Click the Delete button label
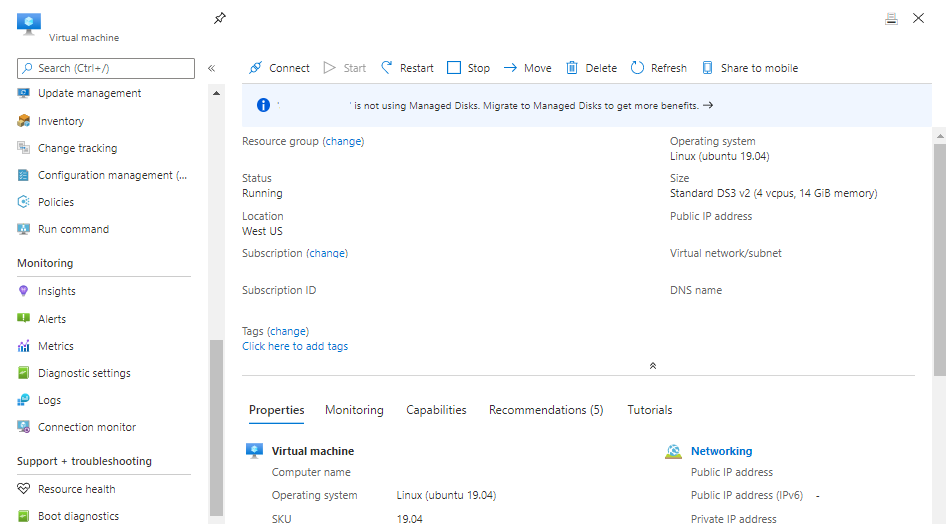The width and height of the screenshot is (946, 531). tap(601, 68)
